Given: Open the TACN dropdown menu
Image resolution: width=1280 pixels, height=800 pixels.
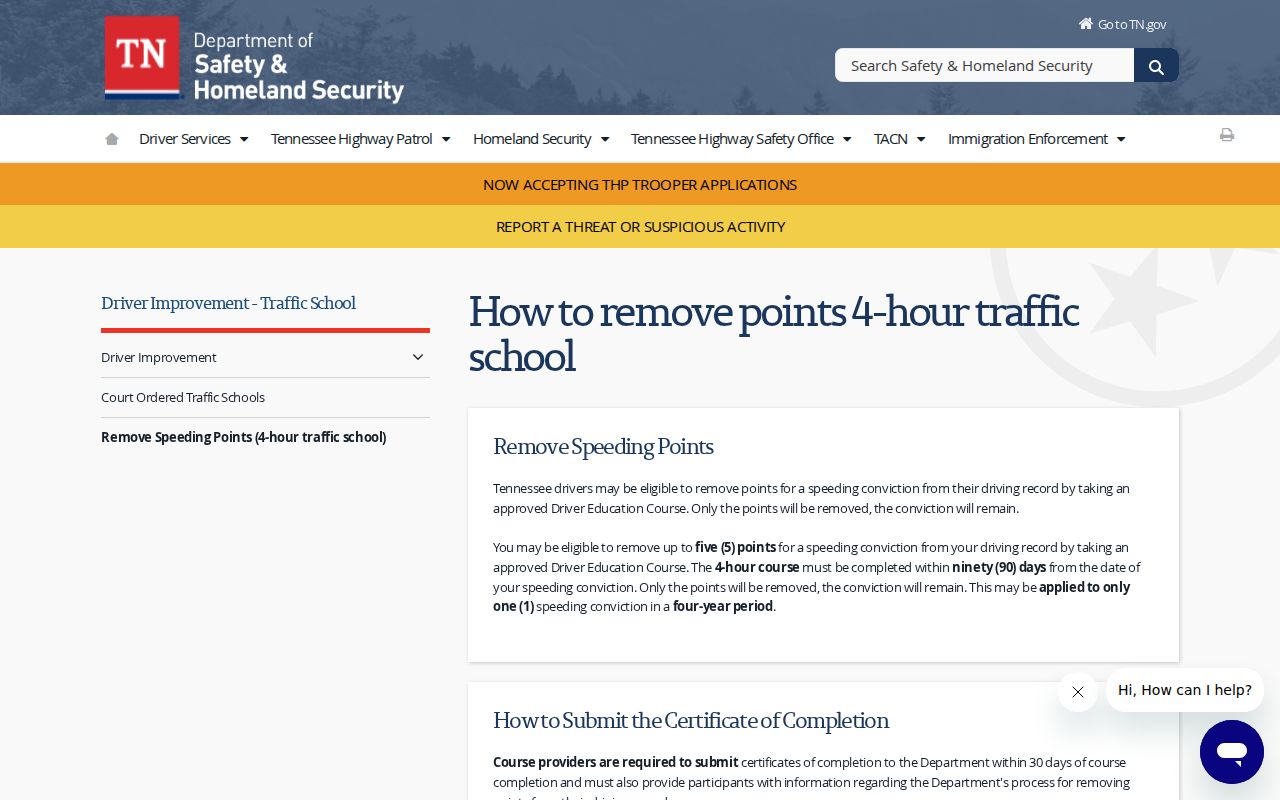Looking at the screenshot, I should click(x=899, y=139).
